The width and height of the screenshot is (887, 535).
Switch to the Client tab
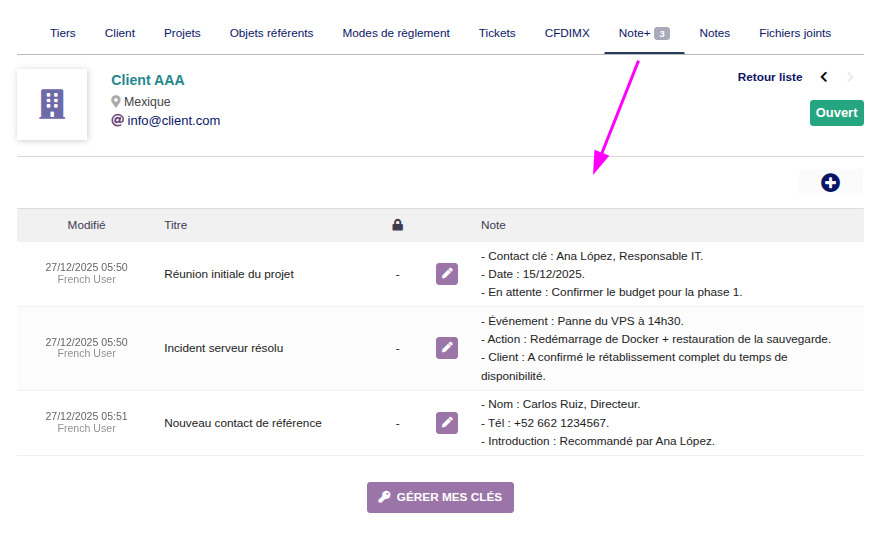click(x=120, y=33)
